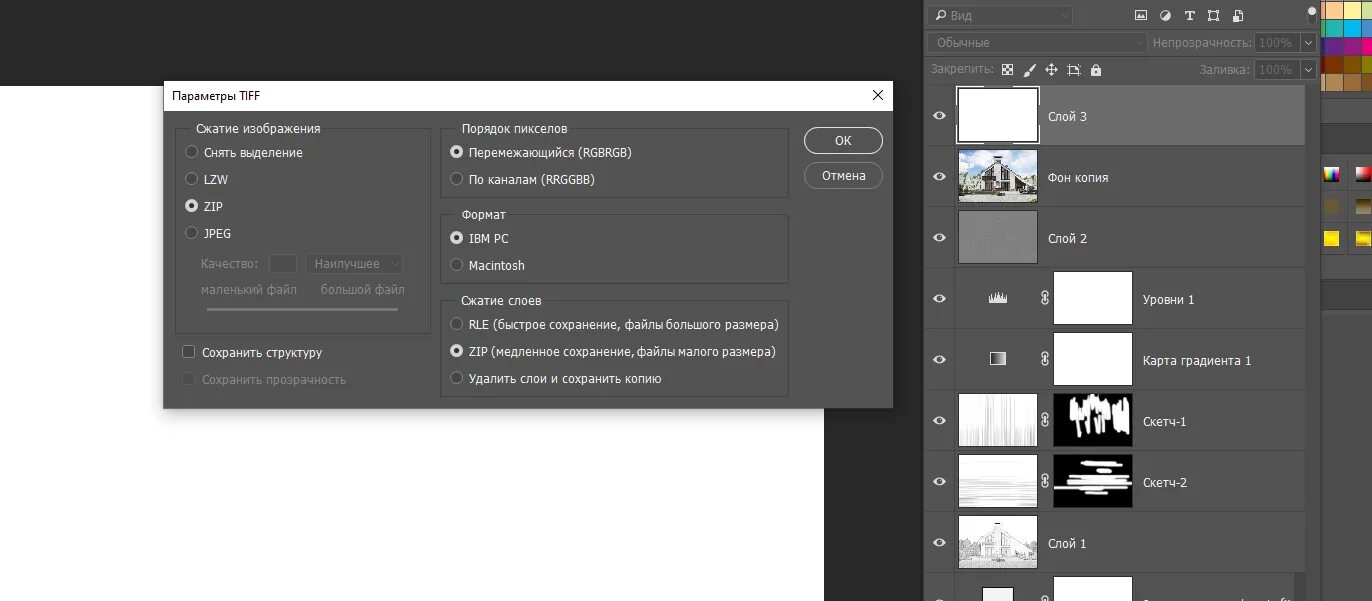The image size is (1372, 601).
Task: Select the Уровни 1 layer name
Action: pyautogui.click(x=1168, y=299)
